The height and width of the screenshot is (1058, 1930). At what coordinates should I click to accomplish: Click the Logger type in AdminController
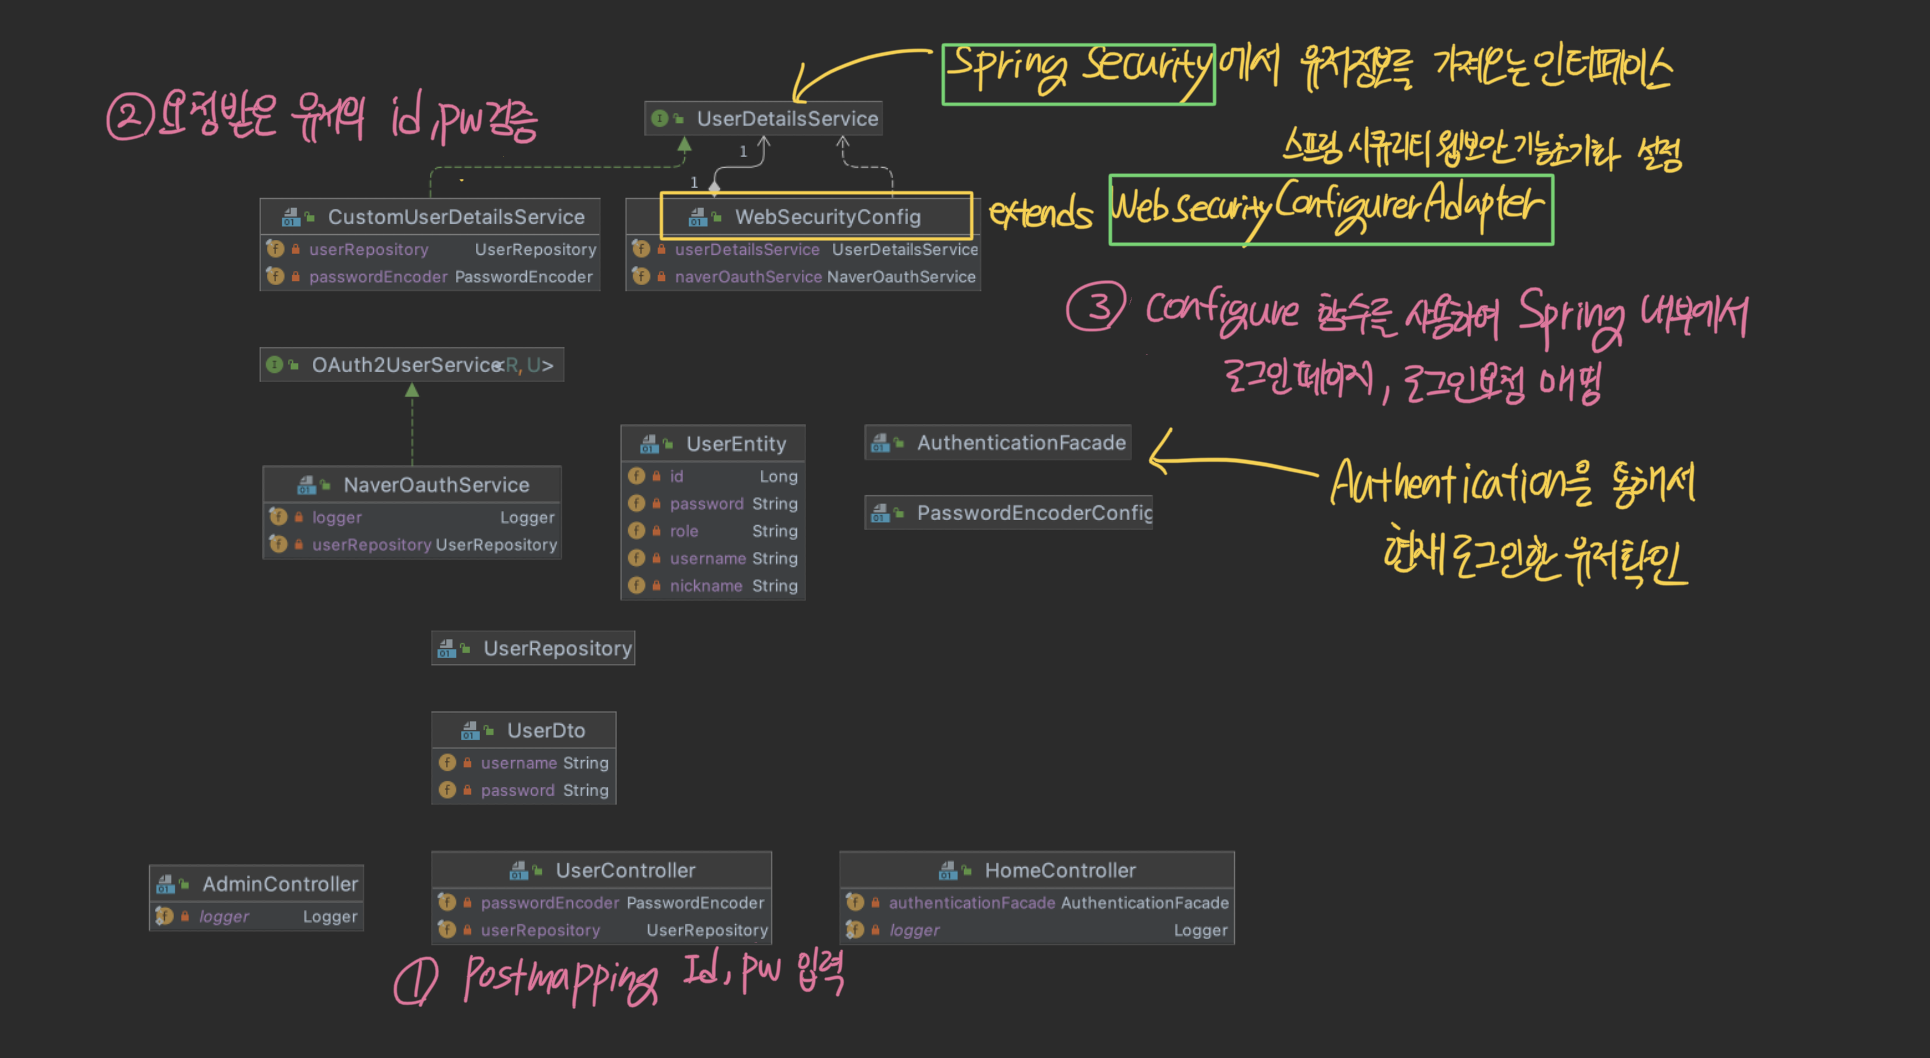[x=330, y=917]
